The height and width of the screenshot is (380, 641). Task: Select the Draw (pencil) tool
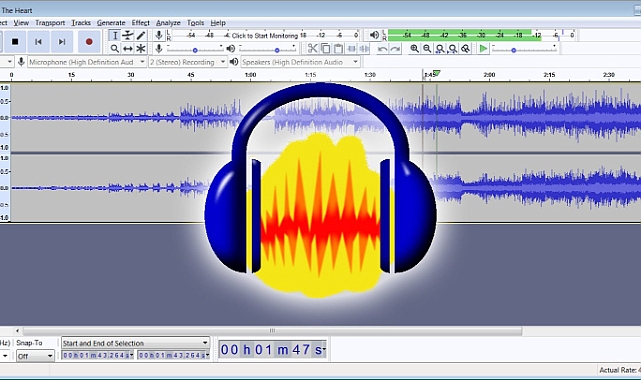(141, 36)
